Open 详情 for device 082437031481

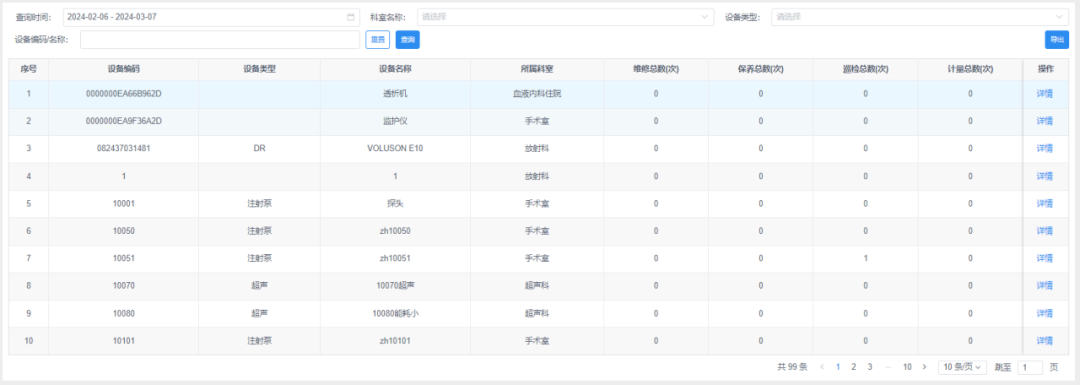coord(1045,149)
